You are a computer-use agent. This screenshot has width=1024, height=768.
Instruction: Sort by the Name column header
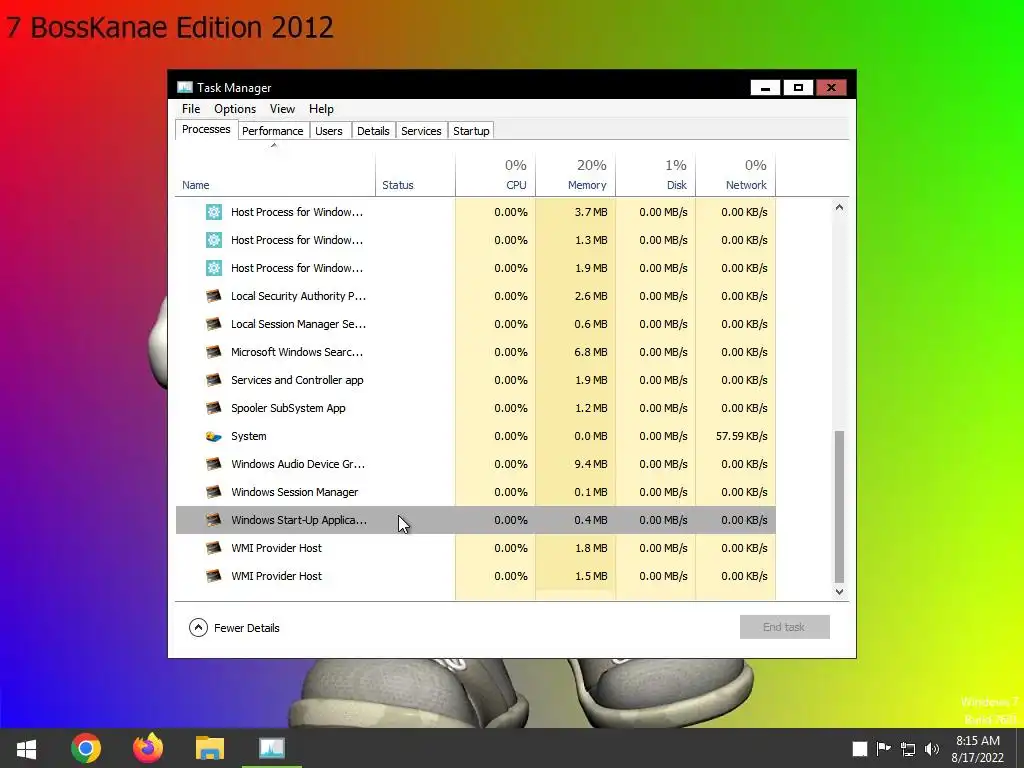(275, 174)
